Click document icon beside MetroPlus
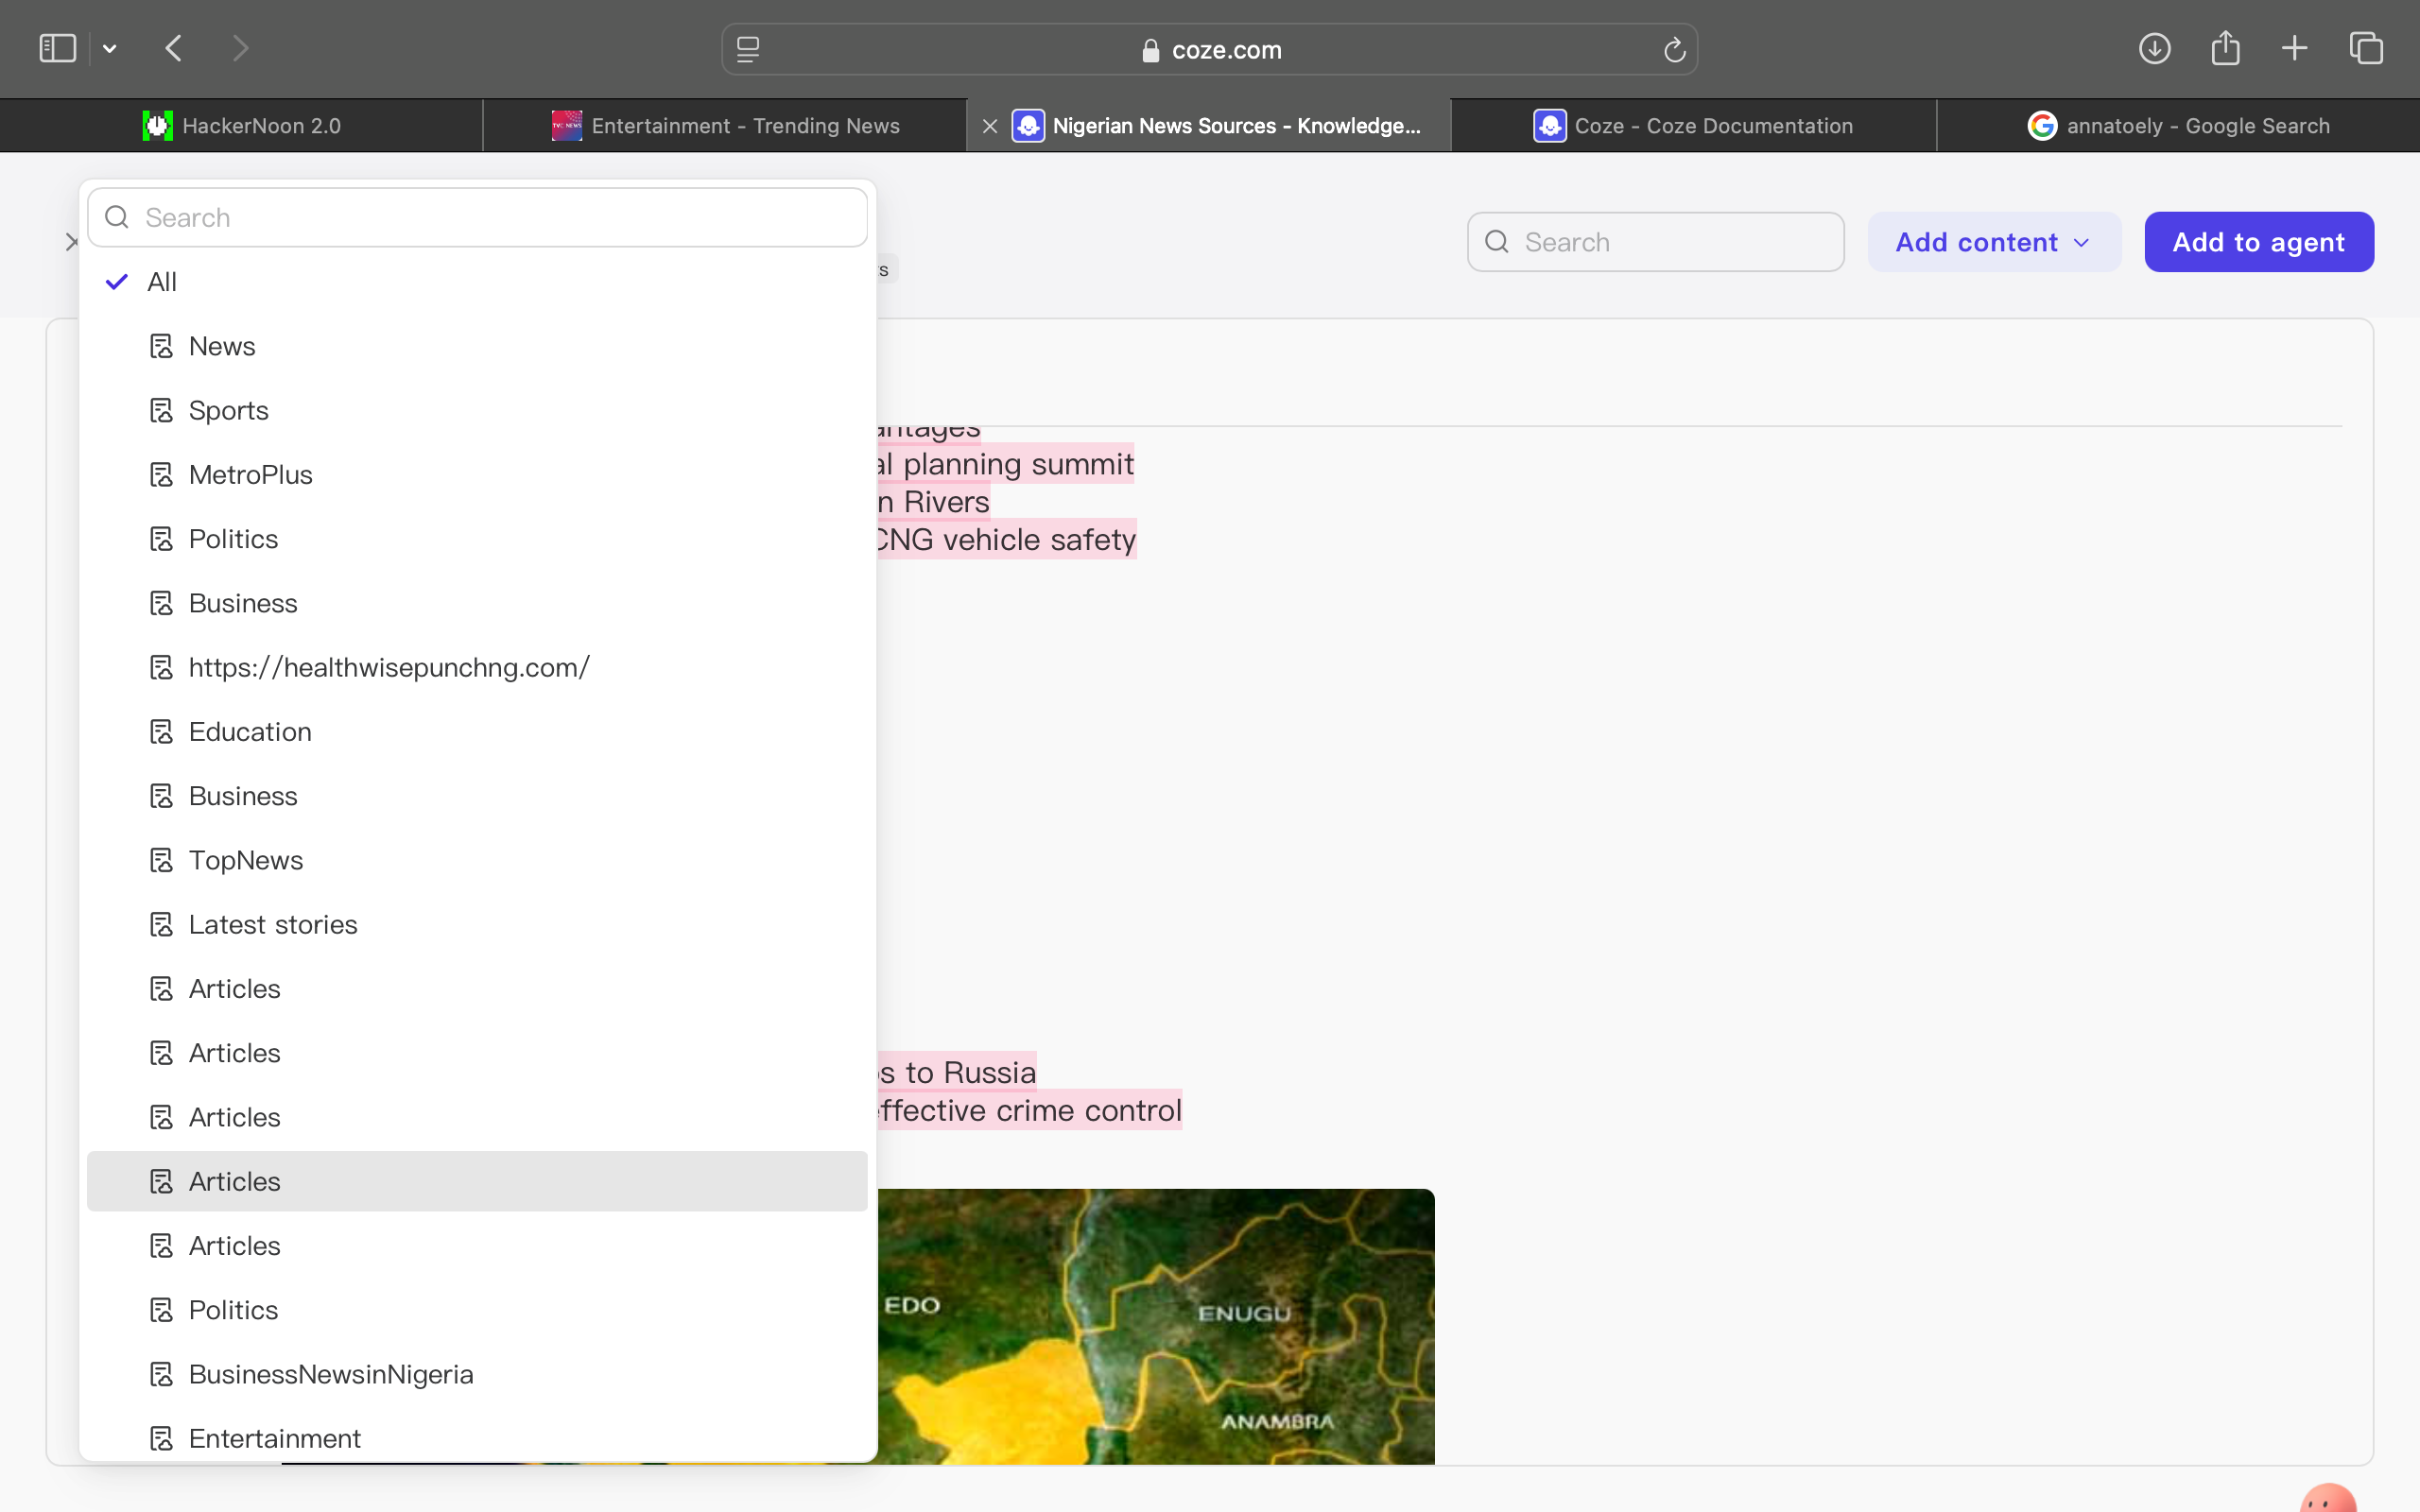This screenshot has width=2420, height=1512. pos(161,475)
